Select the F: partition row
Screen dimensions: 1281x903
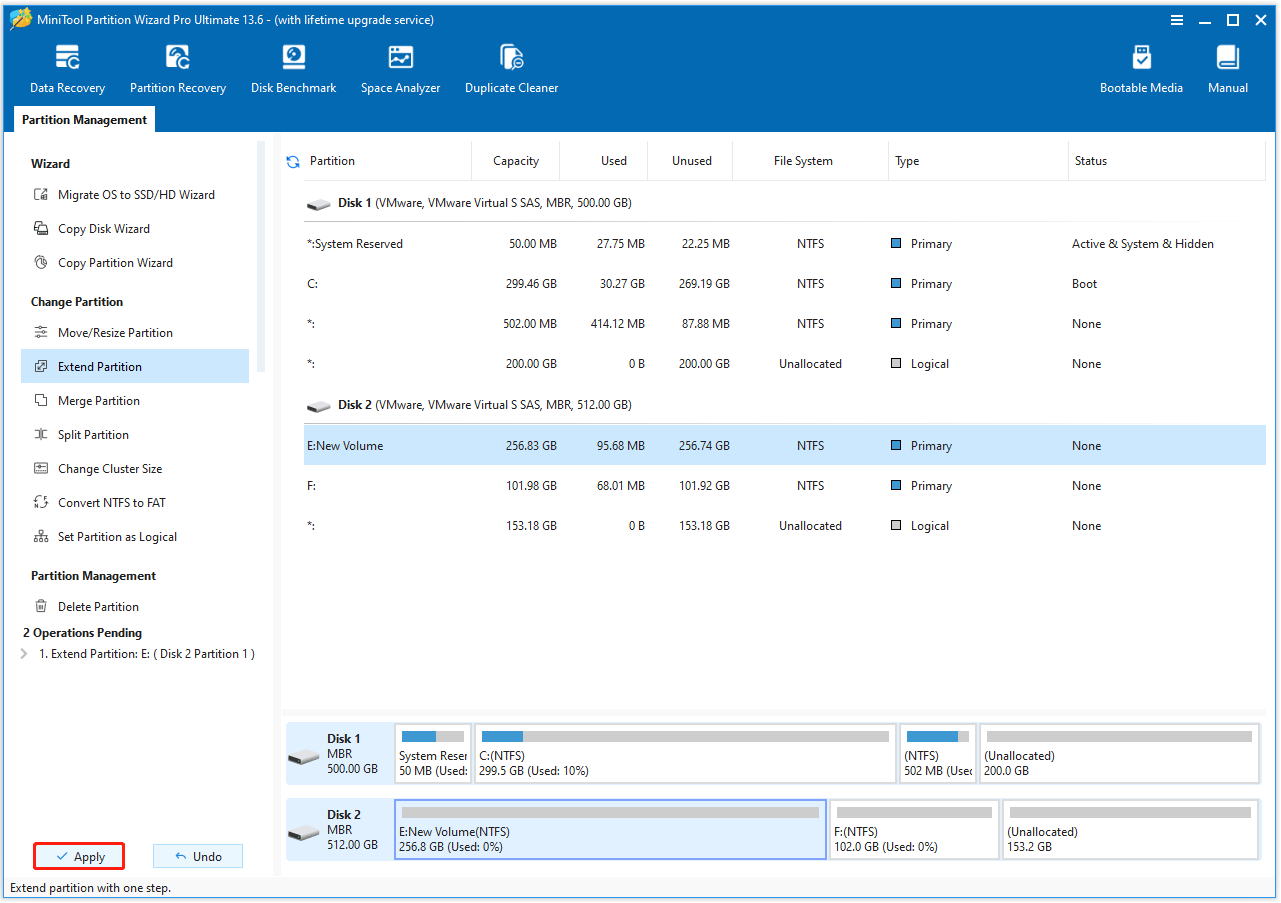coord(785,486)
